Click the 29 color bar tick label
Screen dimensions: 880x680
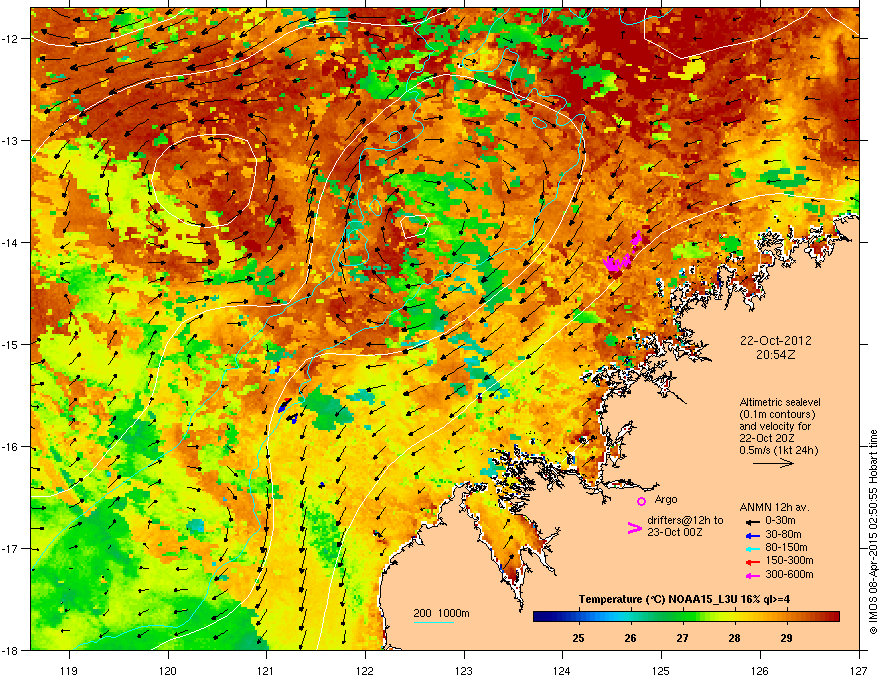(x=786, y=638)
